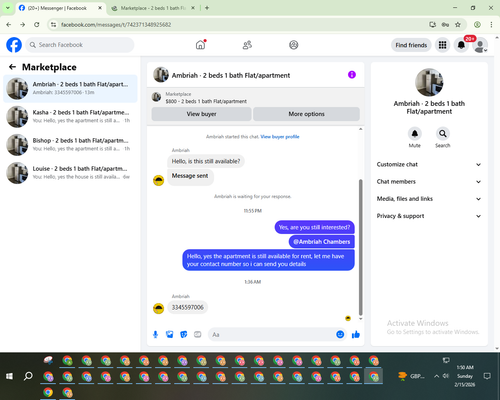Close the Marketplace - 2 beds tab
The height and width of the screenshot is (400, 500).
[193, 8]
